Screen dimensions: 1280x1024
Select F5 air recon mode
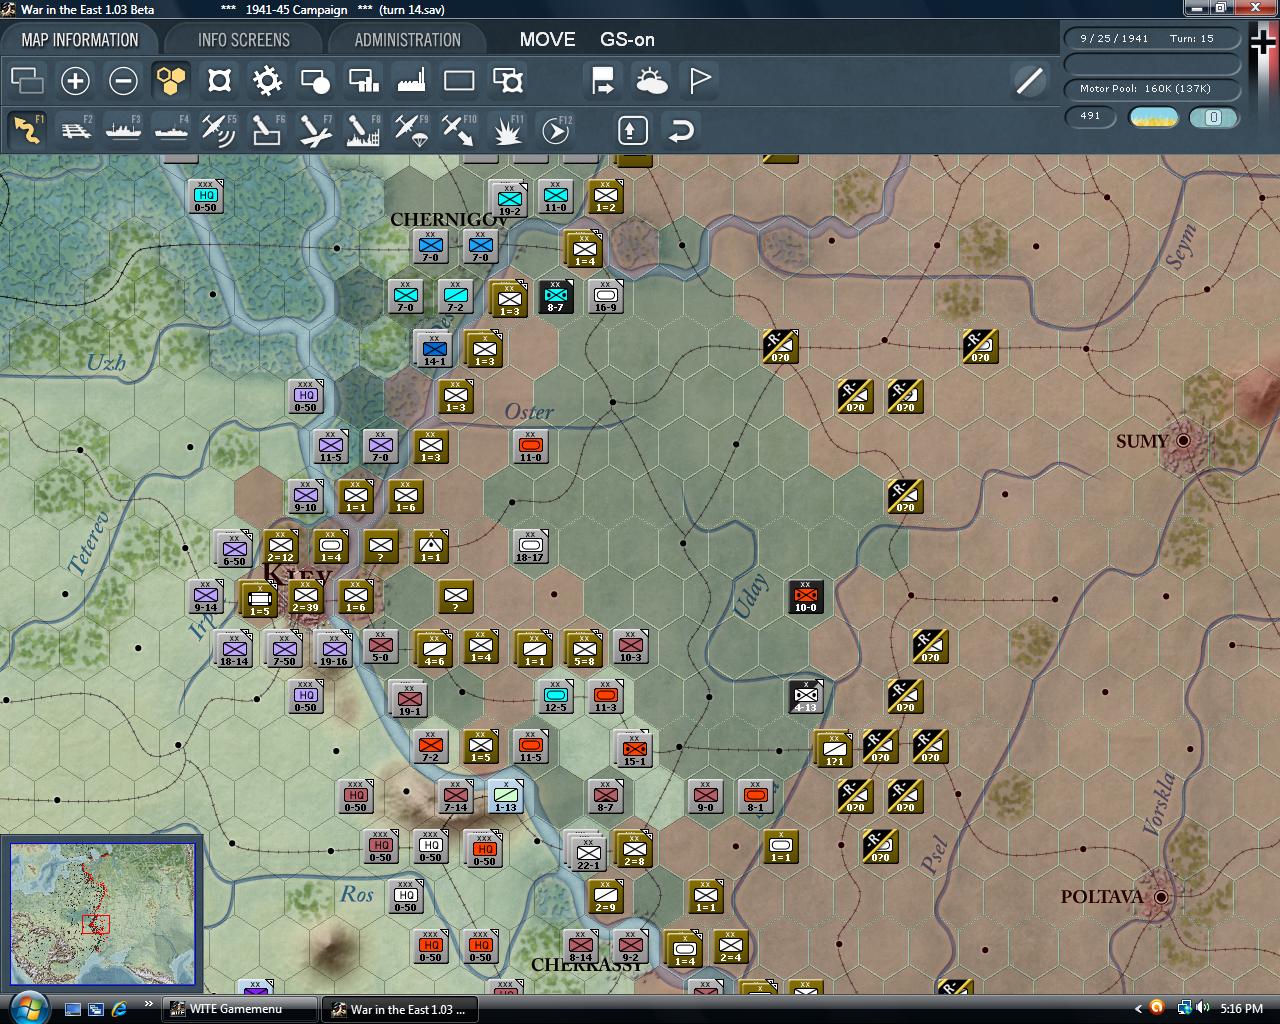coord(219,130)
